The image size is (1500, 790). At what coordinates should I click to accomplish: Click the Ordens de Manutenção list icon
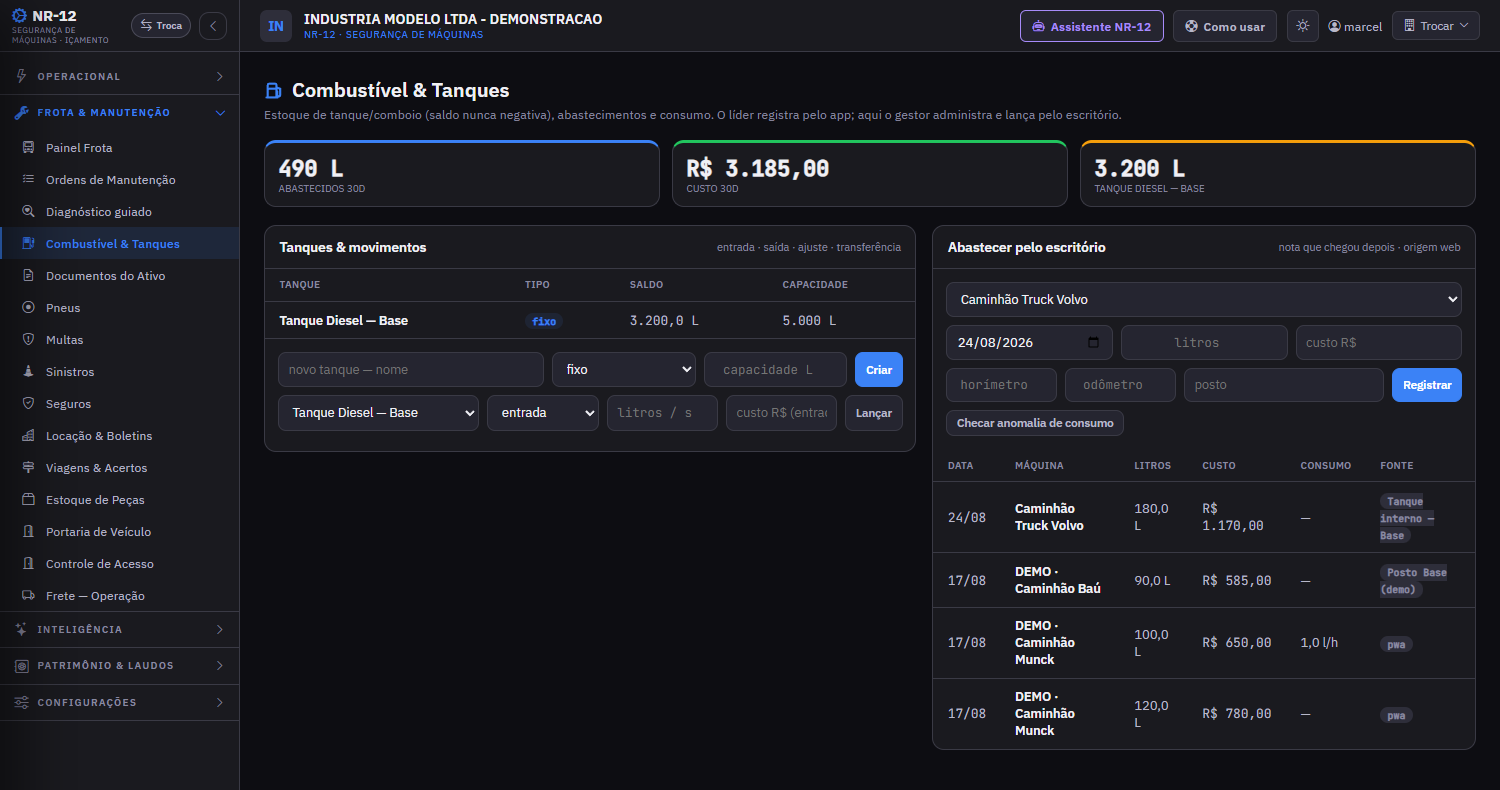[x=28, y=180]
